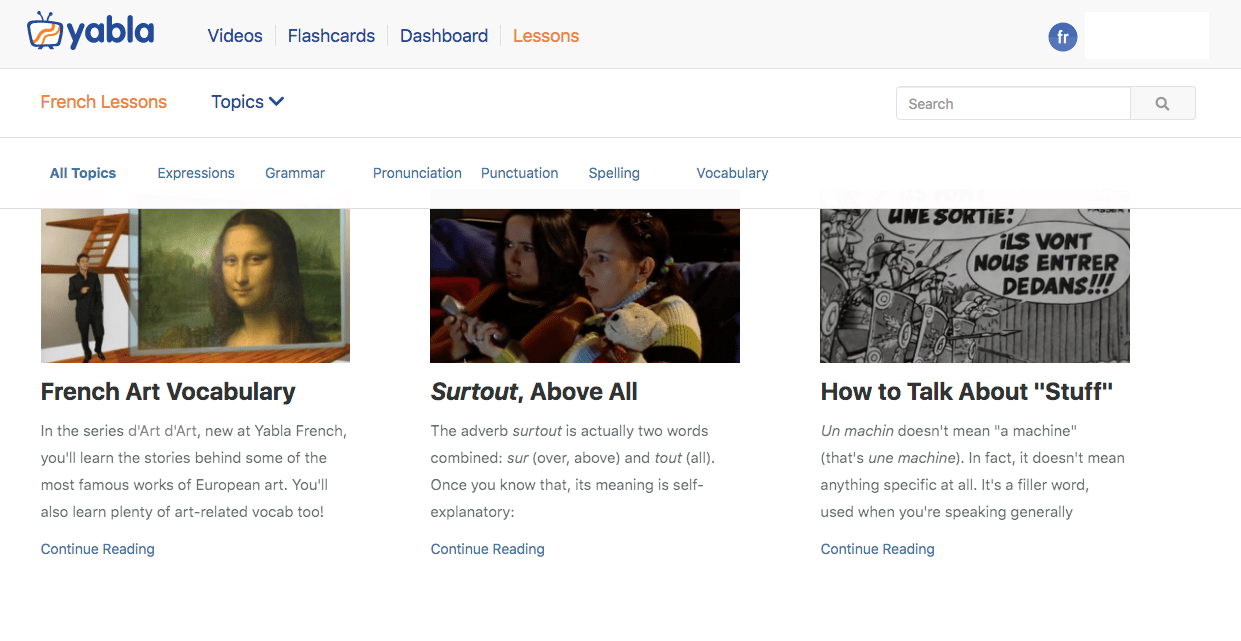Show Pronunciation lessons
This screenshot has height=641, width=1241.
click(417, 173)
